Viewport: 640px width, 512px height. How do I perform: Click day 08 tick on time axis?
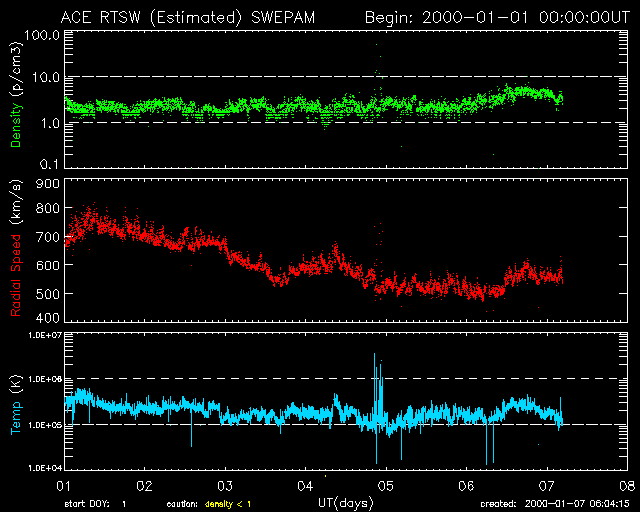point(627,485)
